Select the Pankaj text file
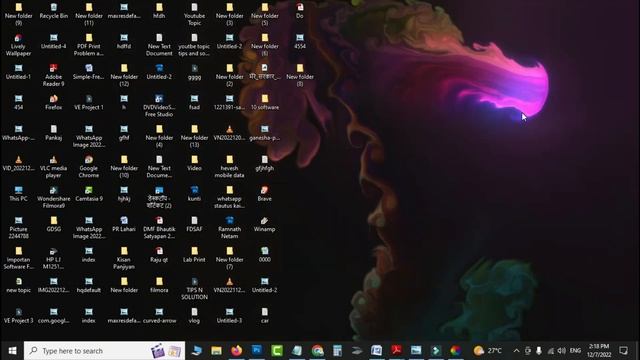This screenshot has width=640, height=360. 53,133
